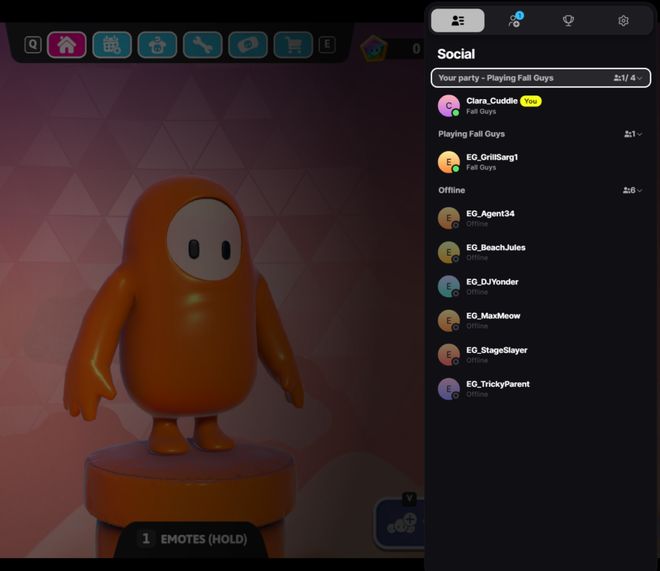Collapse the Offline friends group

(x=639, y=190)
